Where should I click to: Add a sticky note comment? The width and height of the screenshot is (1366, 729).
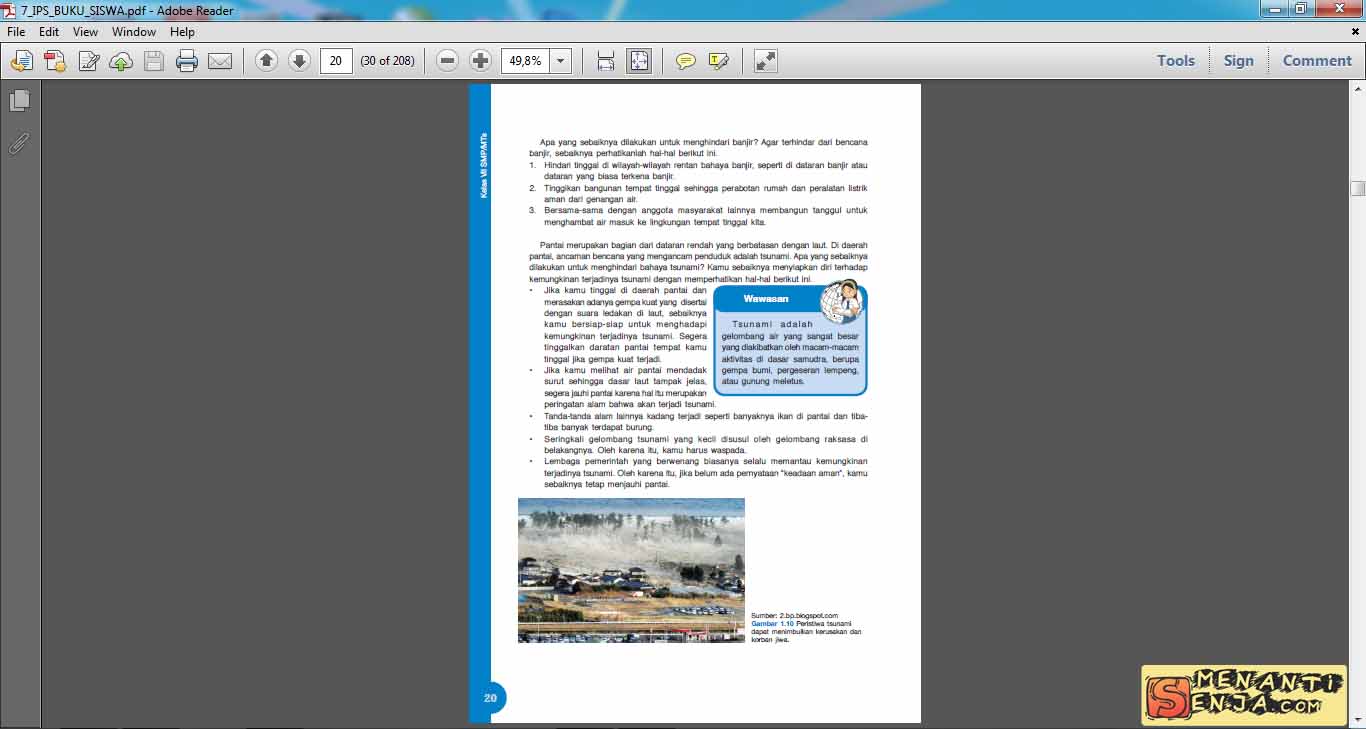[x=686, y=61]
